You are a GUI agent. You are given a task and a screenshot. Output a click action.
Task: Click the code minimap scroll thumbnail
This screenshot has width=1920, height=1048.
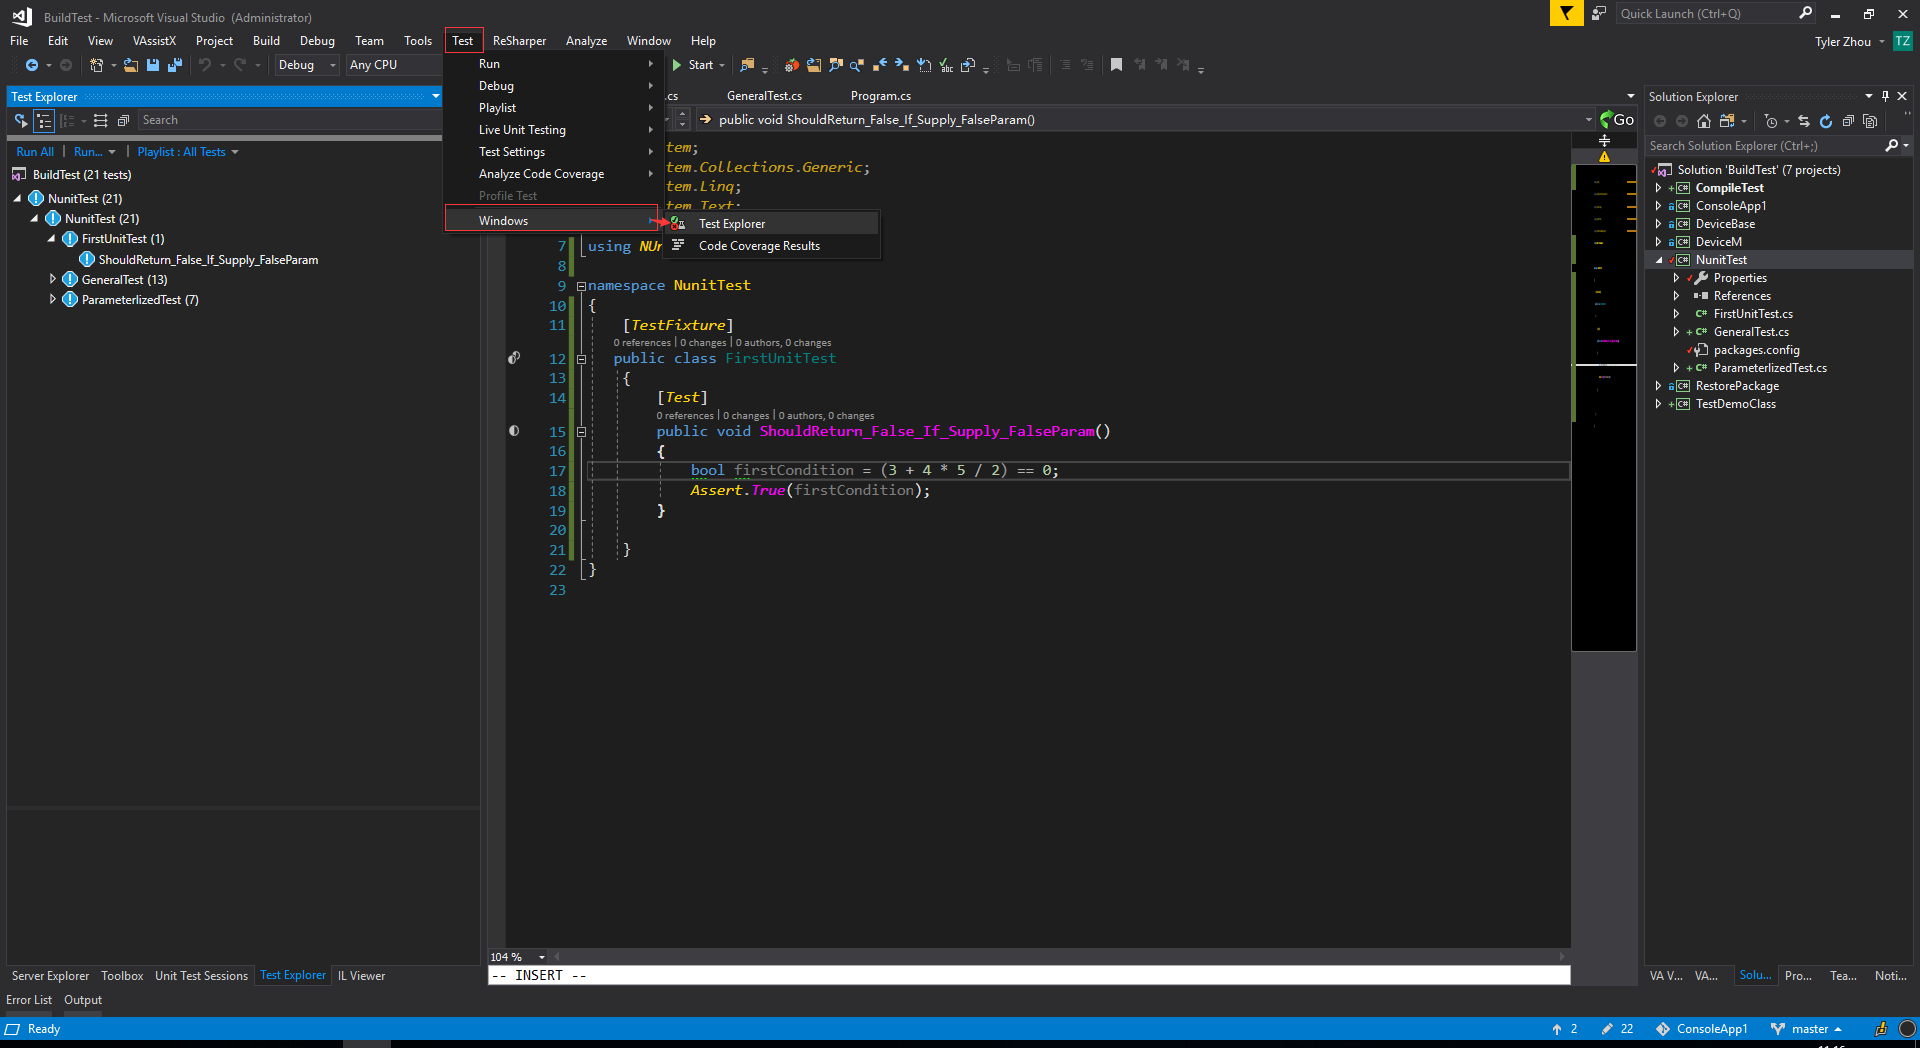pos(1604,407)
